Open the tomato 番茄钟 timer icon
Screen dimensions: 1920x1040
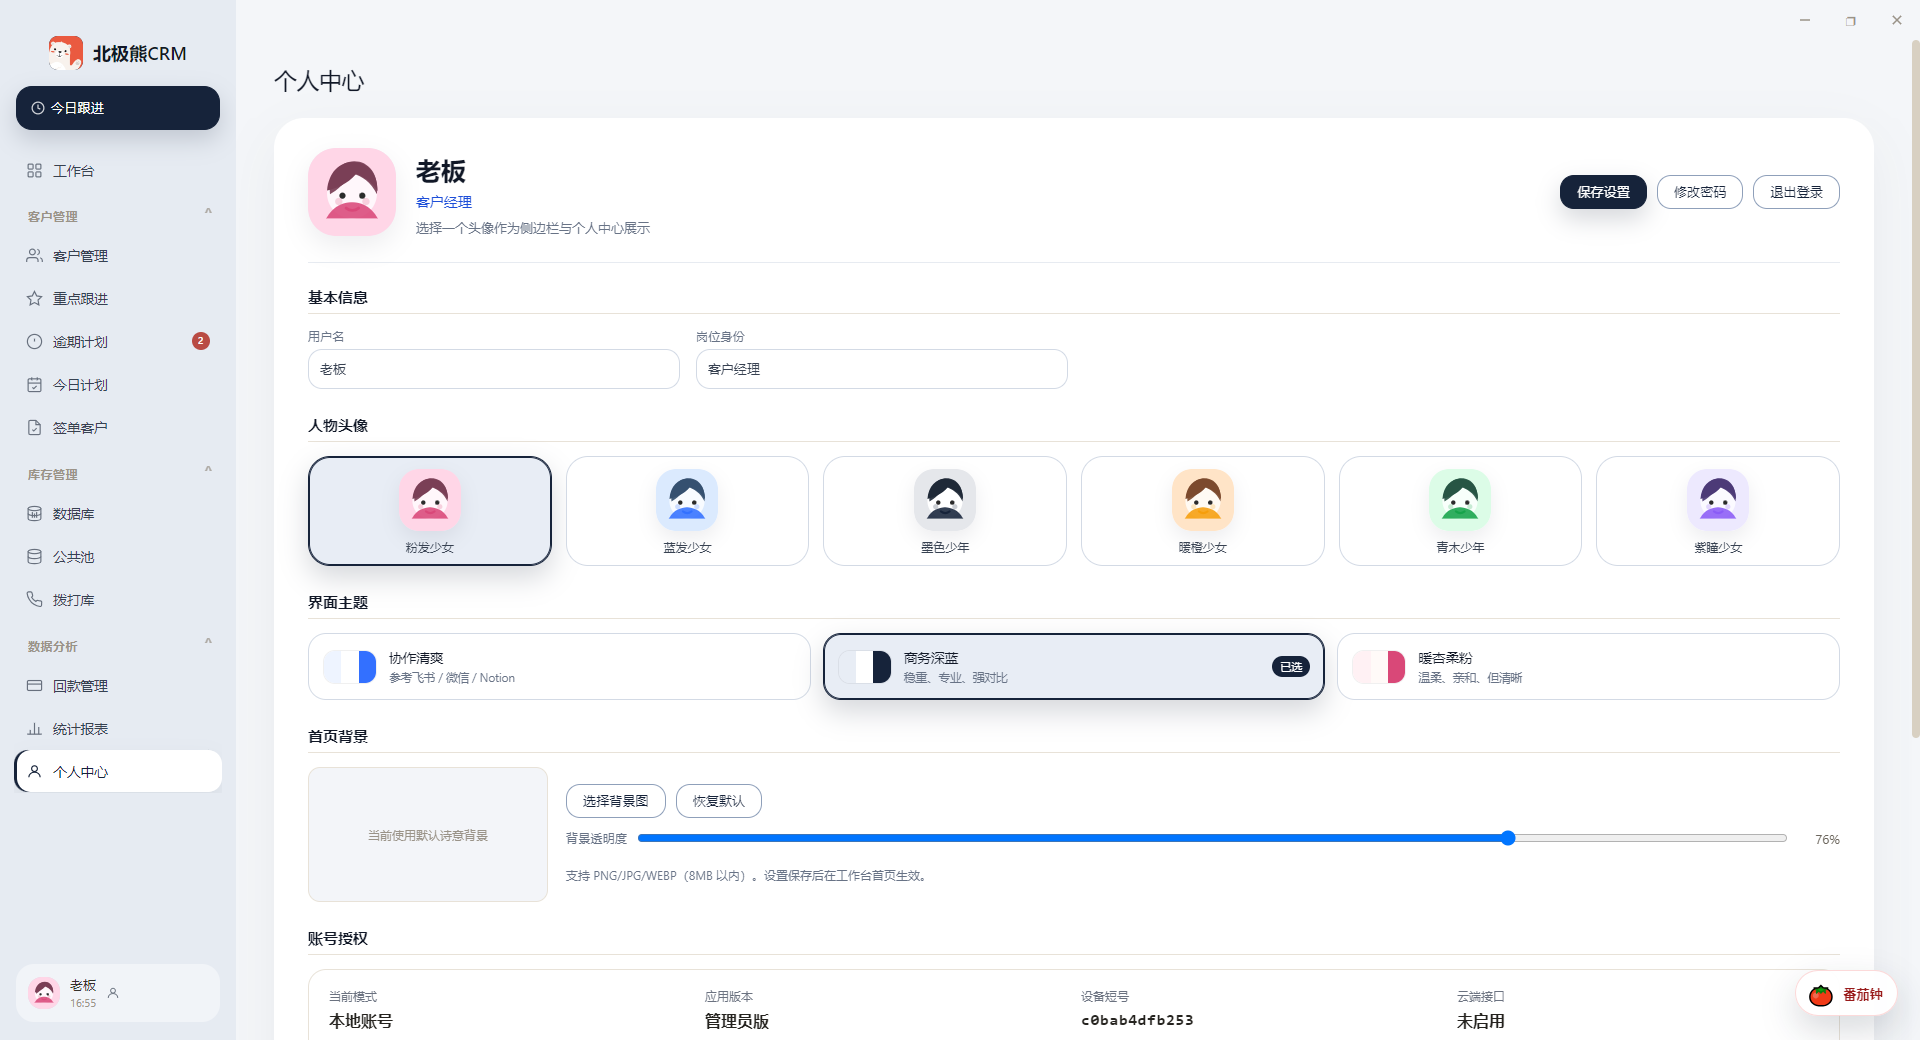point(1821,995)
